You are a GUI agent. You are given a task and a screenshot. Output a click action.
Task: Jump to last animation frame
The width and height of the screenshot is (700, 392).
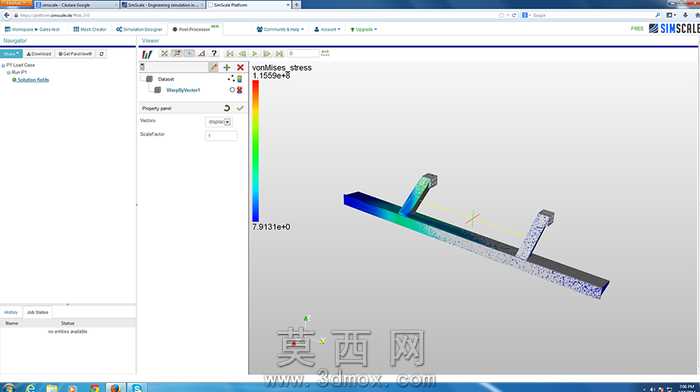tap(279, 54)
